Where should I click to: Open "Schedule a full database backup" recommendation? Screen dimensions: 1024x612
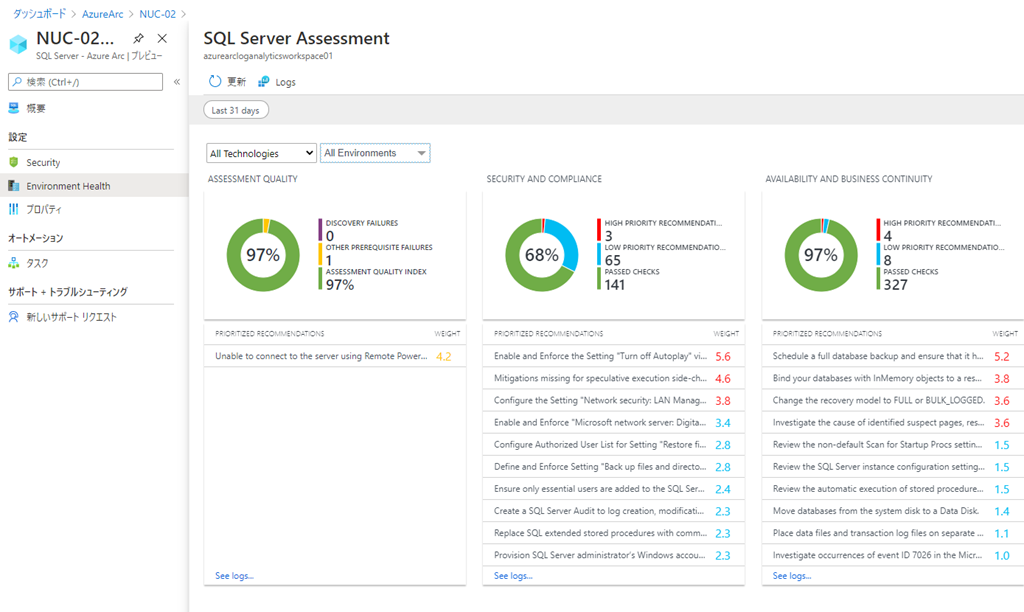893,356
